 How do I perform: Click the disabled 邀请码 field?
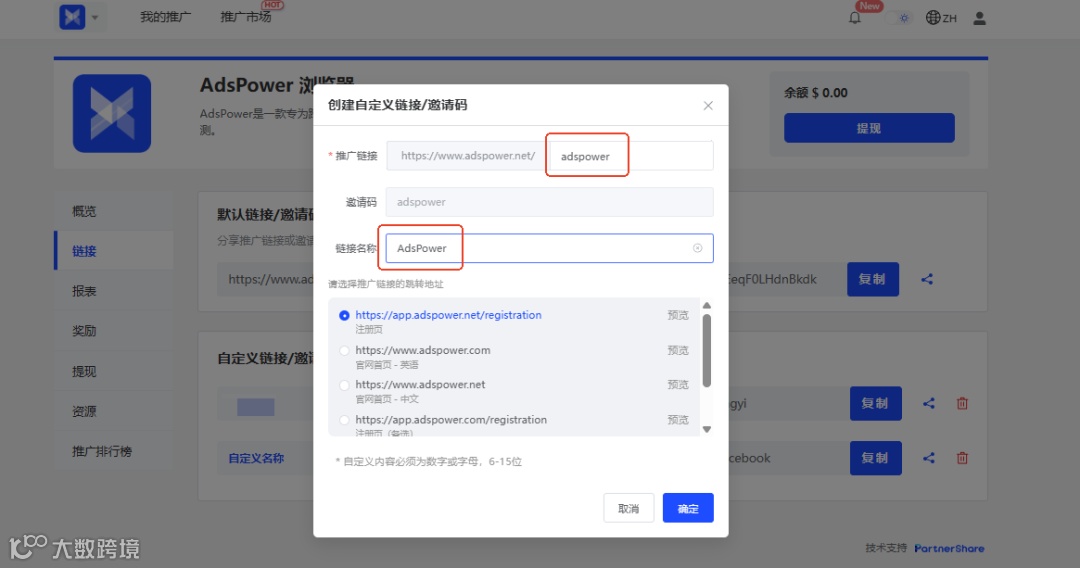pyautogui.click(x=550, y=202)
